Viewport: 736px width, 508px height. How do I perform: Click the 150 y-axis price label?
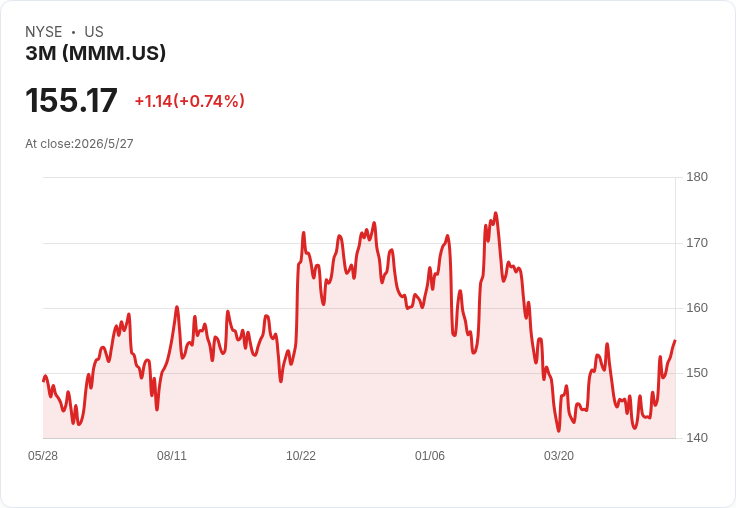(697, 373)
